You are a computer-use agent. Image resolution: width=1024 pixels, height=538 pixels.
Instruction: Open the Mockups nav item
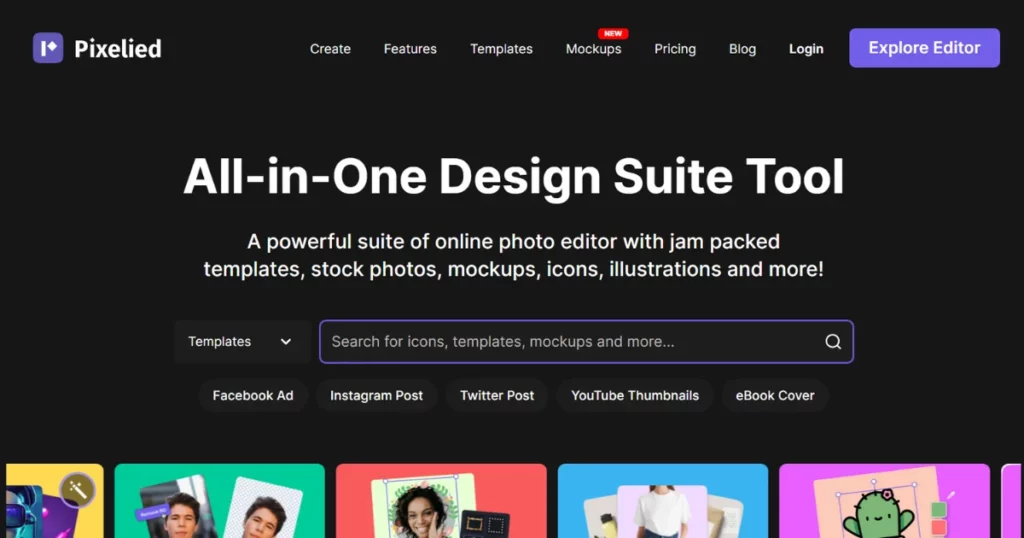pyautogui.click(x=594, y=49)
